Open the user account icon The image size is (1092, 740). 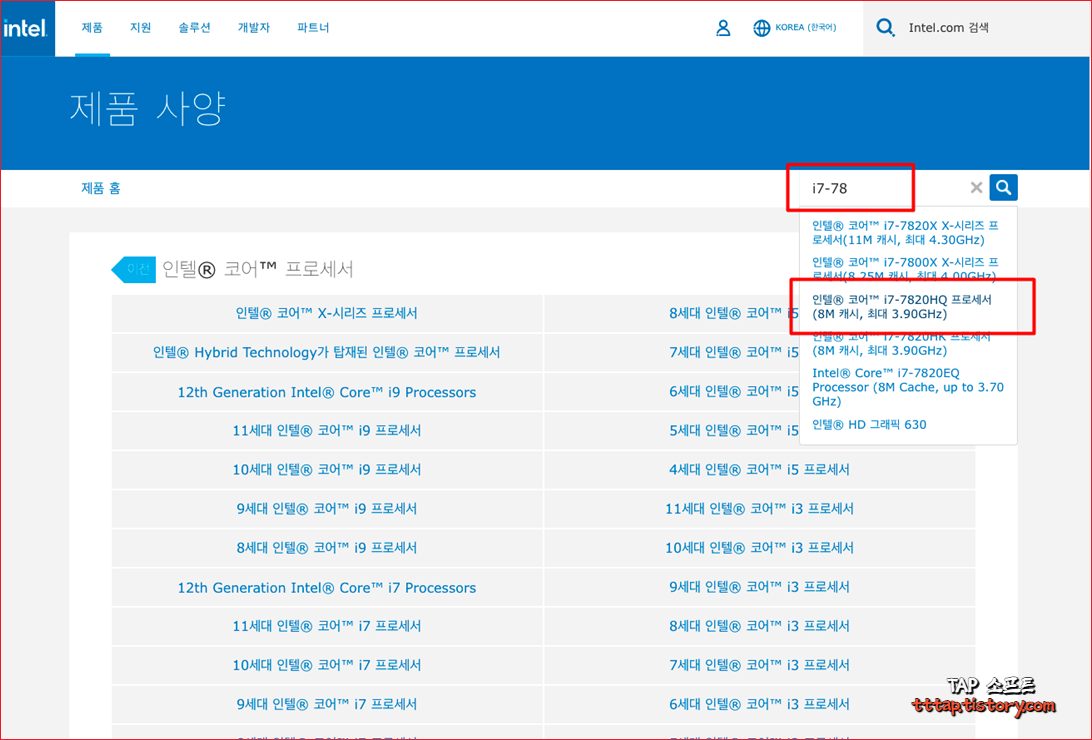(x=723, y=28)
